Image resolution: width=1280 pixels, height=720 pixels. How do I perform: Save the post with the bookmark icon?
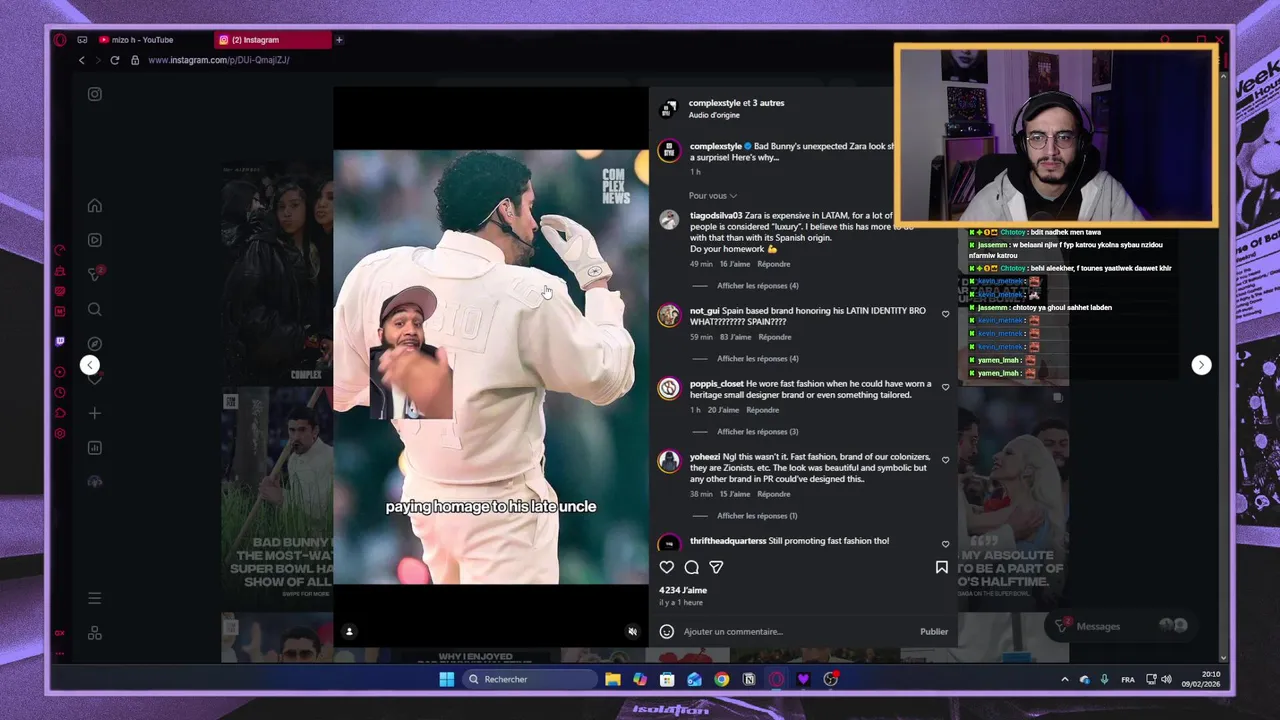941,567
